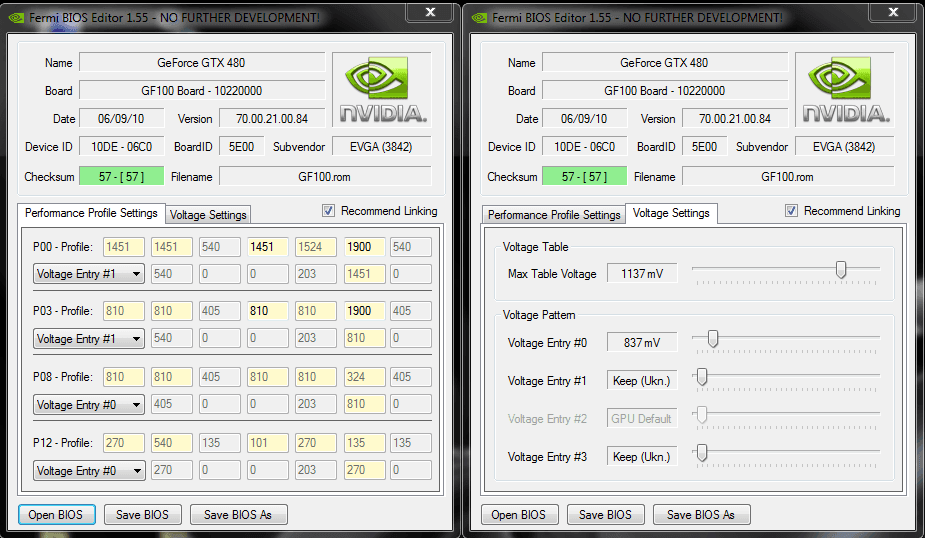The image size is (925, 538).
Task: Click the P12 profile field showing 540
Action: (172, 443)
